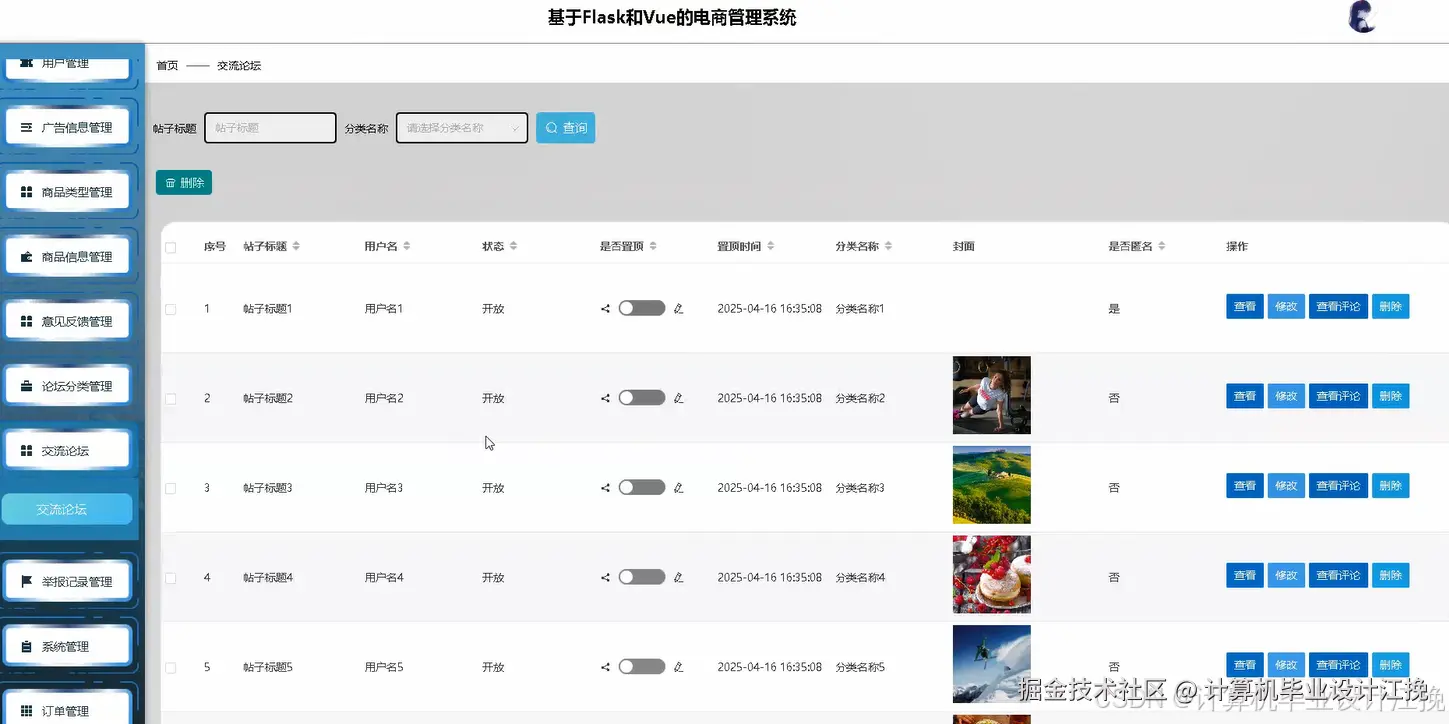The width and height of the screenshot is (1449, 724).
Task: Click sort arrows on 是否置顶 column
Action: click(x=653, y=246)
